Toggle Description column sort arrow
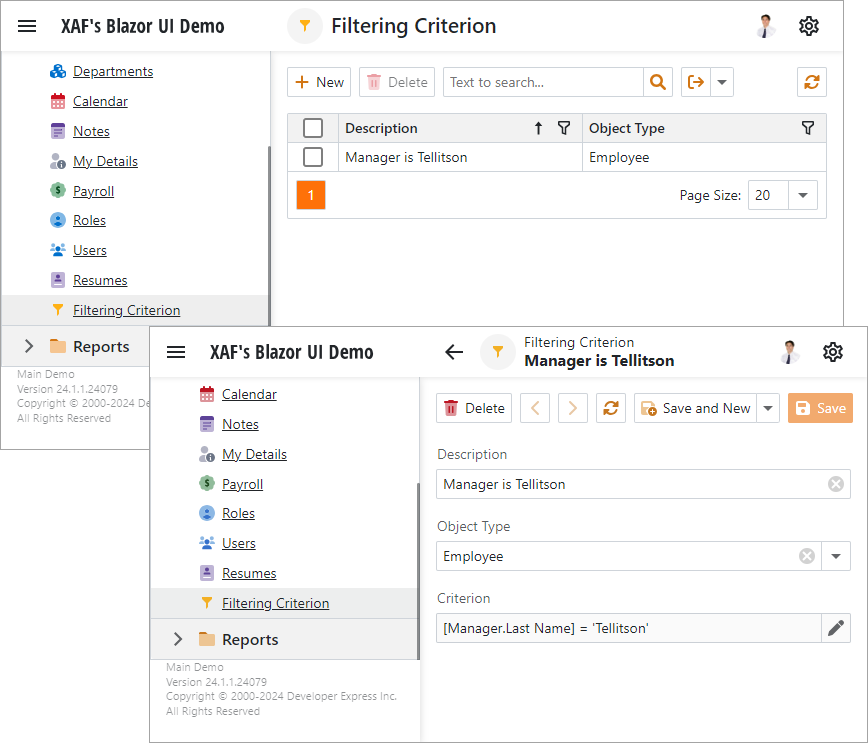The width and height of the screenshot is (868, 743). point(538,128)
